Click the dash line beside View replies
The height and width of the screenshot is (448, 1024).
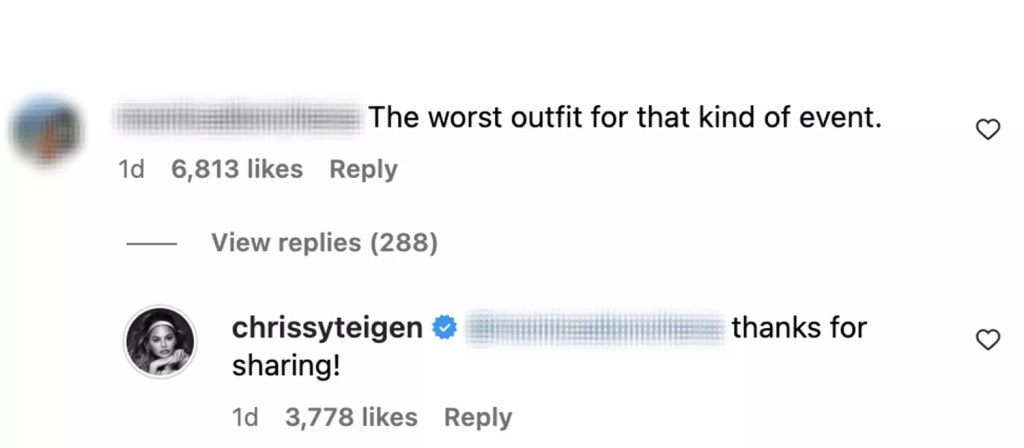152,243
